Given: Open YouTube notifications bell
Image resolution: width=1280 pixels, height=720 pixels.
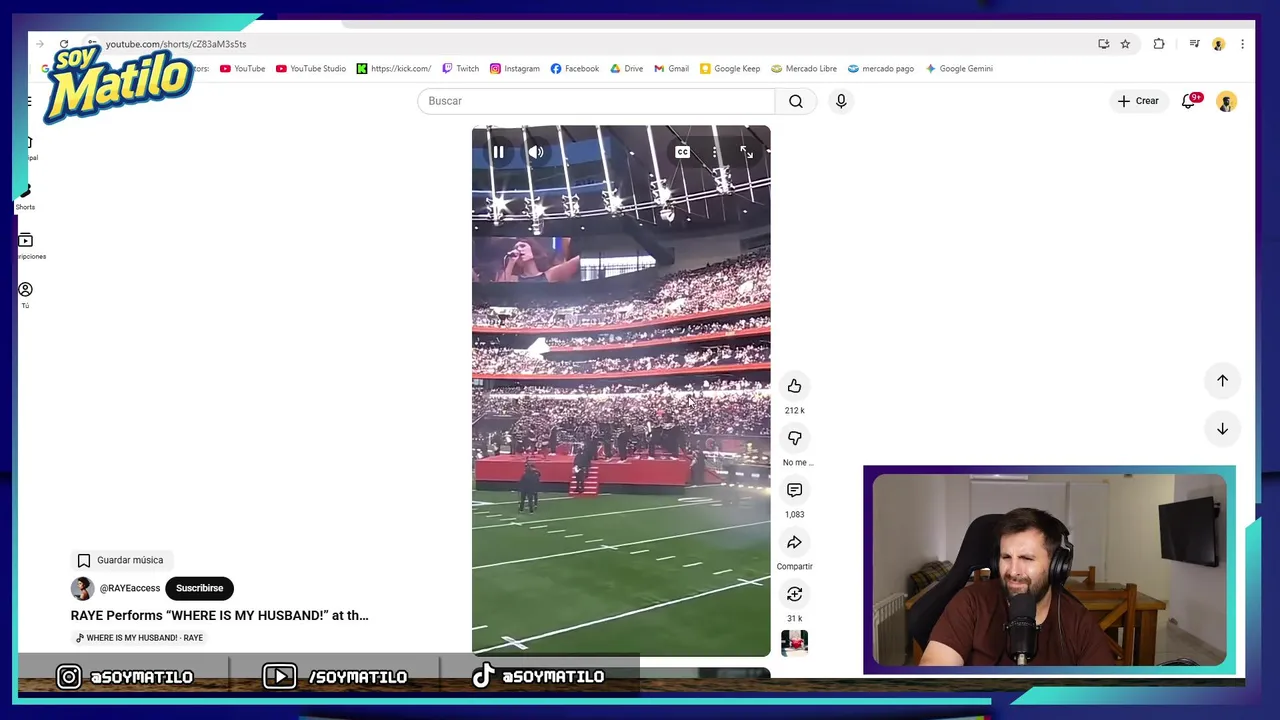Looking at the screenshot, I should [1189, 101].
